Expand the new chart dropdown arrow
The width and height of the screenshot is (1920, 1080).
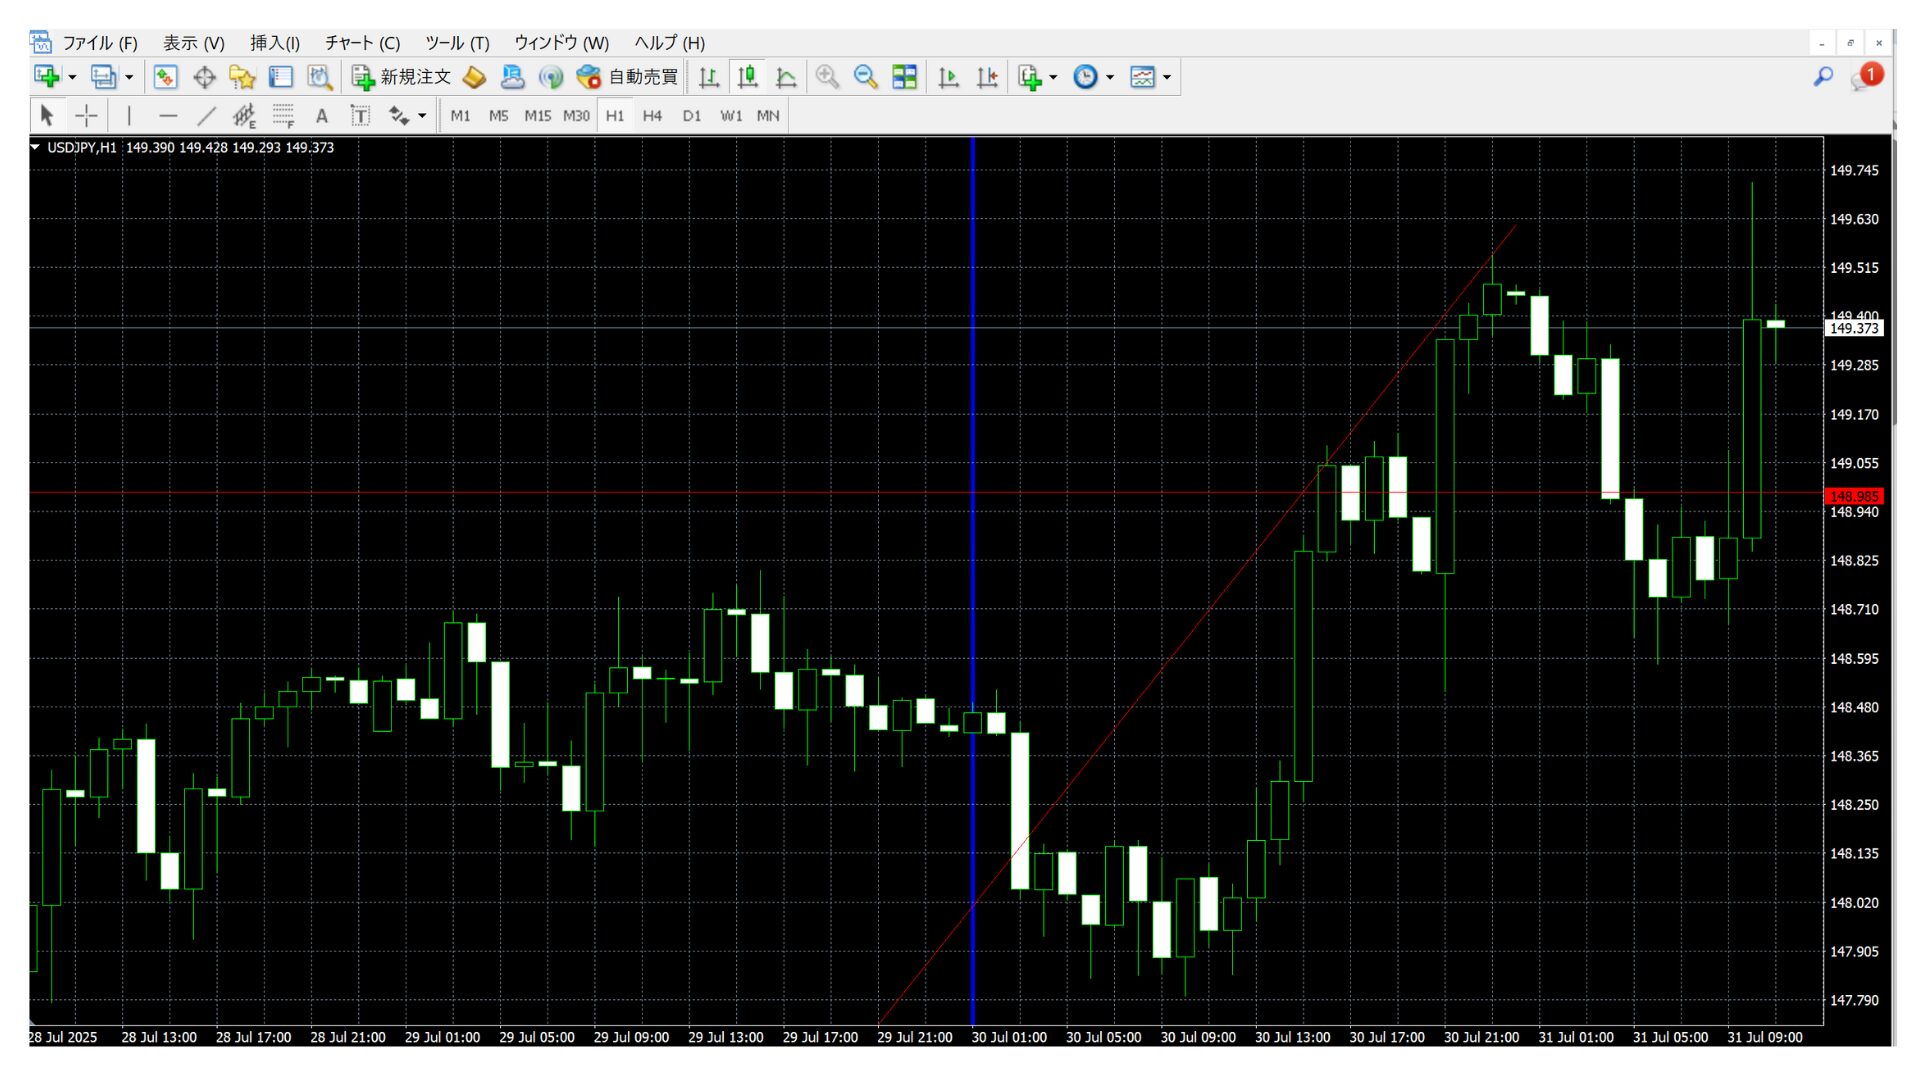coord(72,77)
